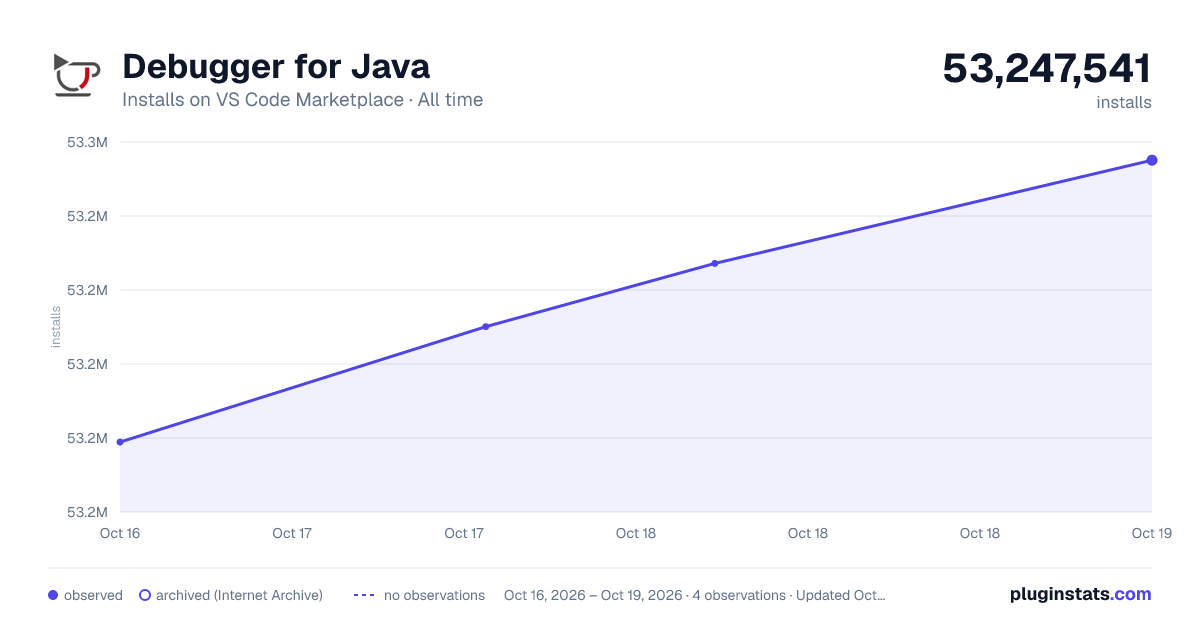Click the date range observations summary text

[x=695, y=595]
